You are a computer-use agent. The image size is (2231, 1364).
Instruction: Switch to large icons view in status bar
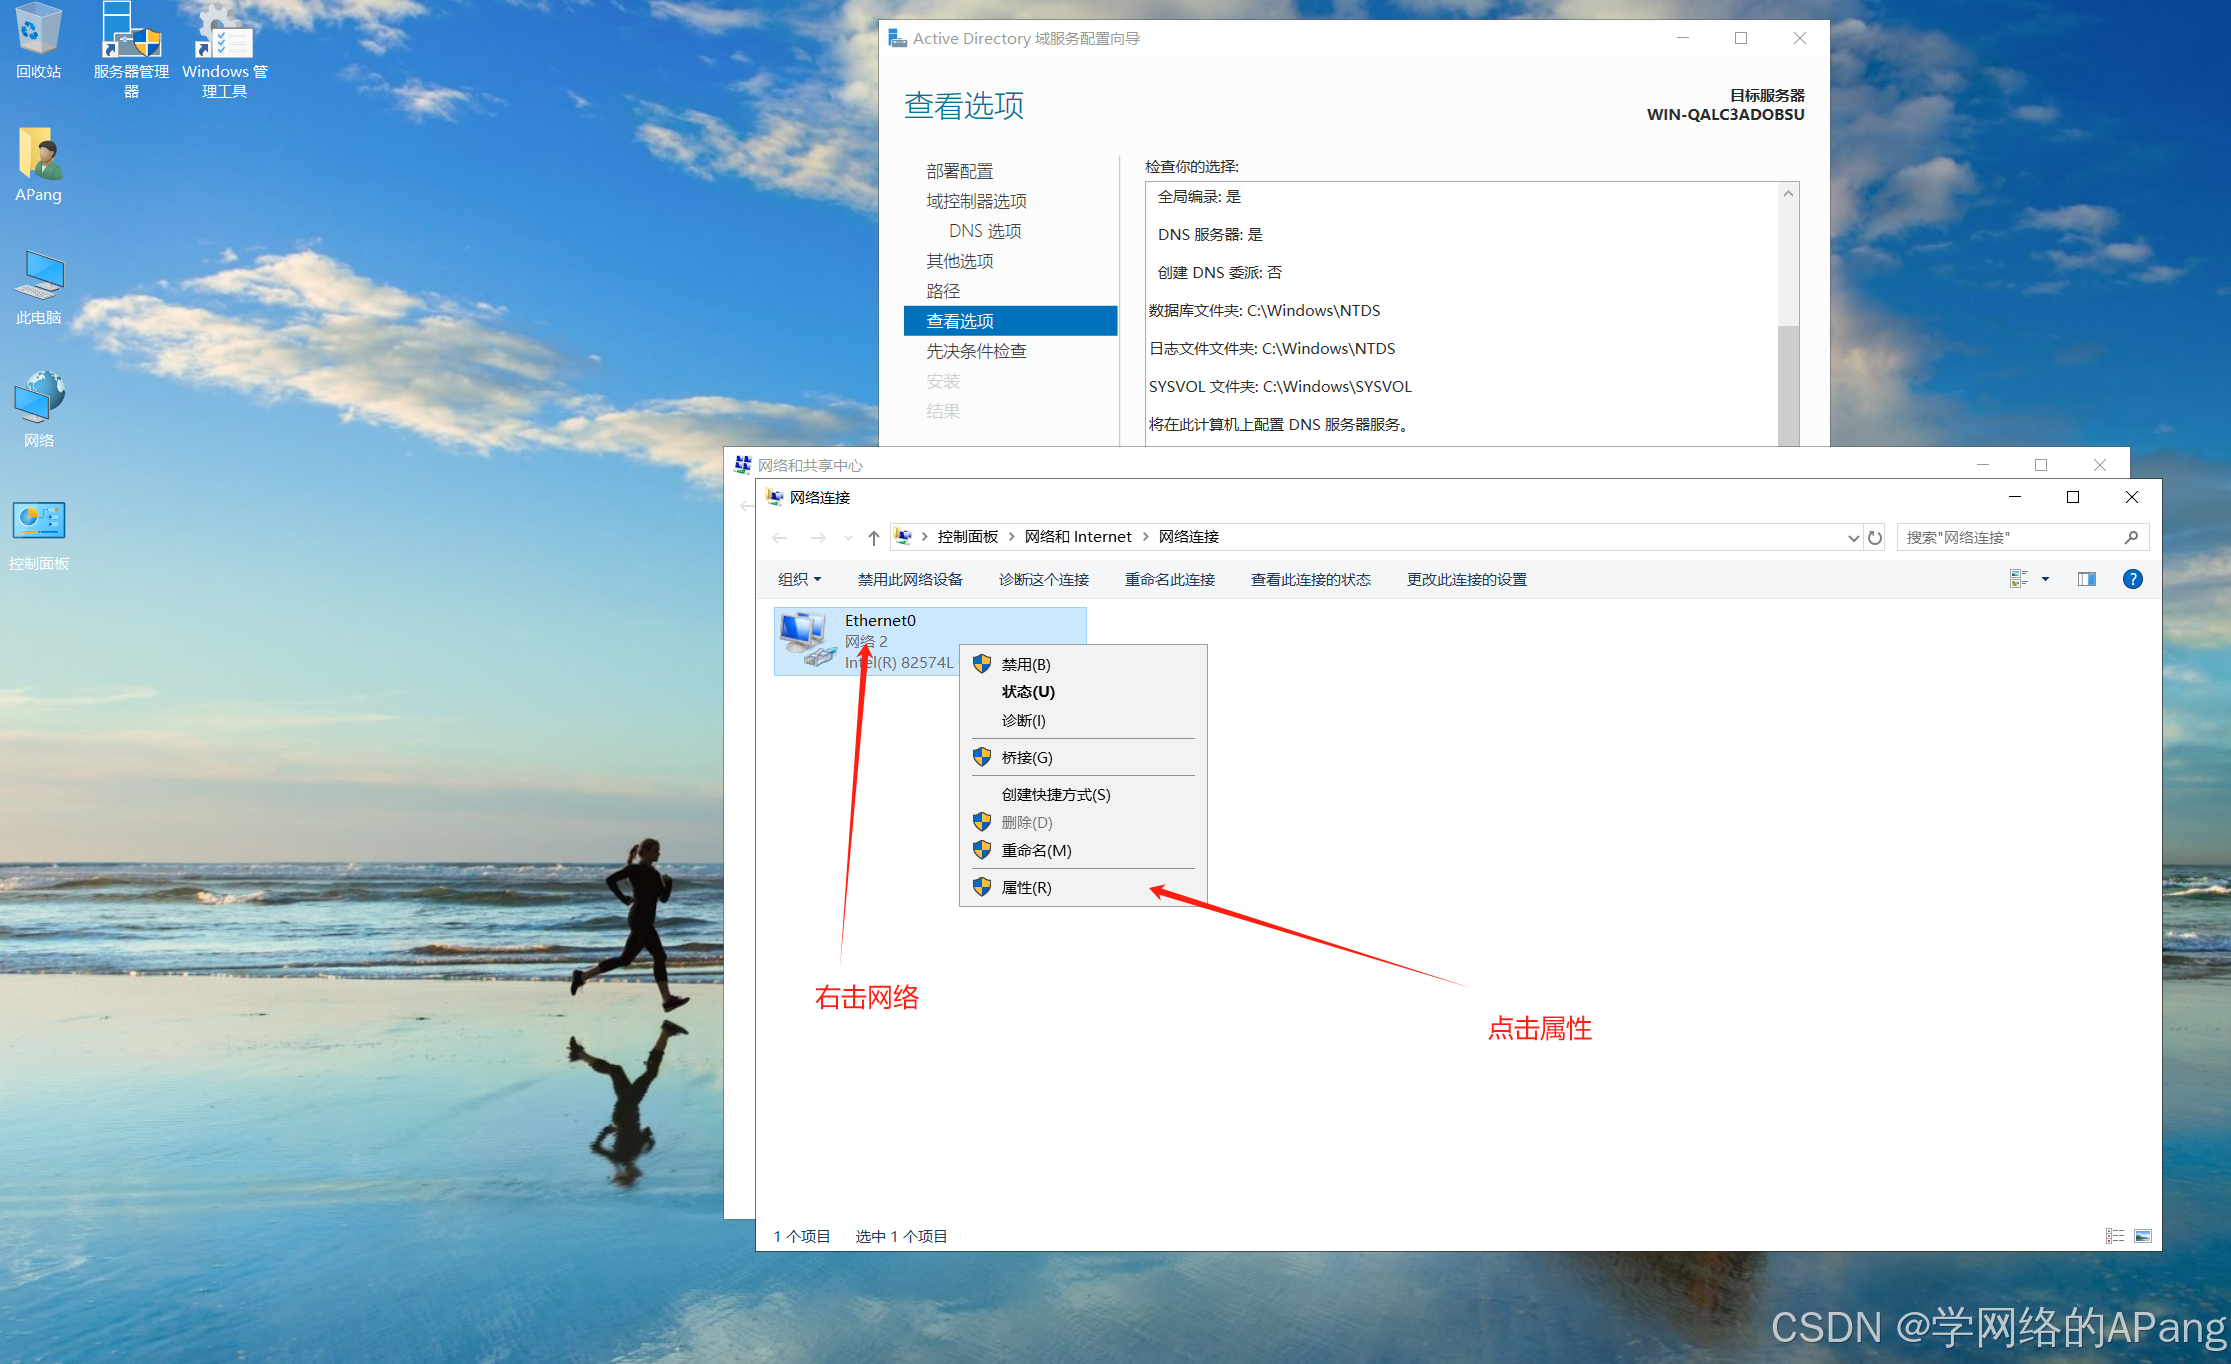pyautogui.click(x=2142, y=1236)
